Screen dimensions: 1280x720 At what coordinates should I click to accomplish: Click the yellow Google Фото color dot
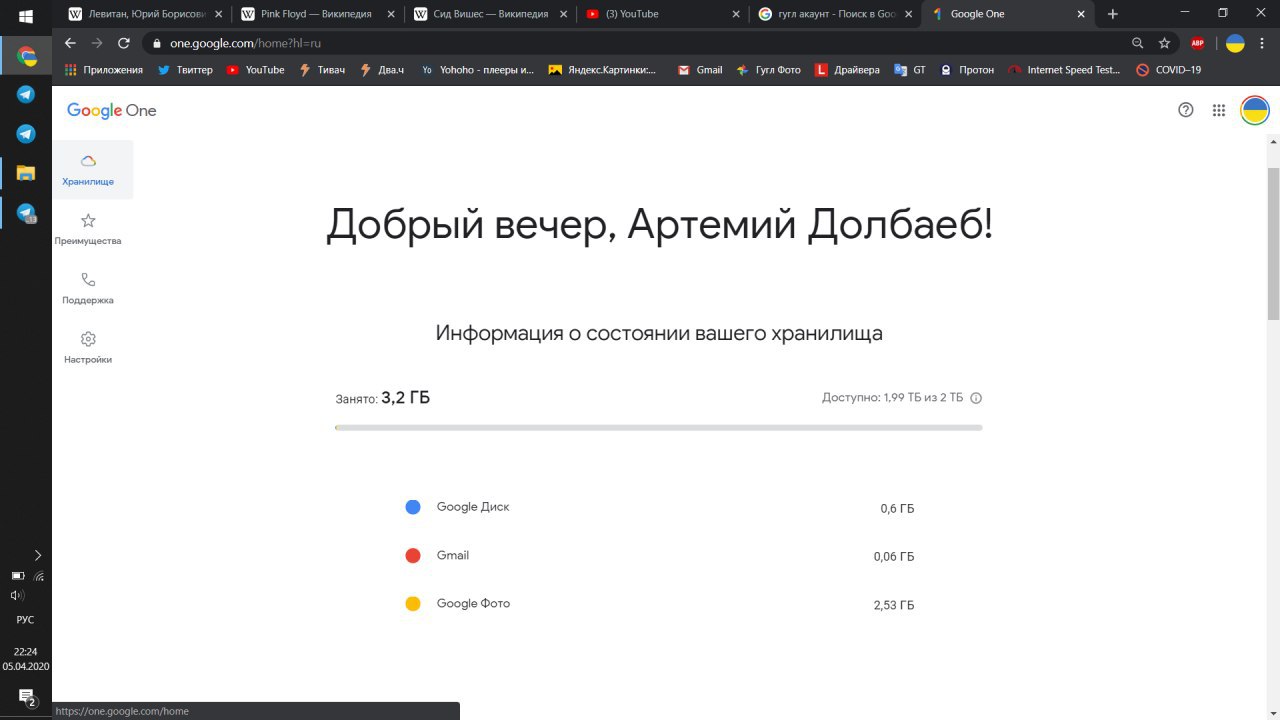click(413, 604)
